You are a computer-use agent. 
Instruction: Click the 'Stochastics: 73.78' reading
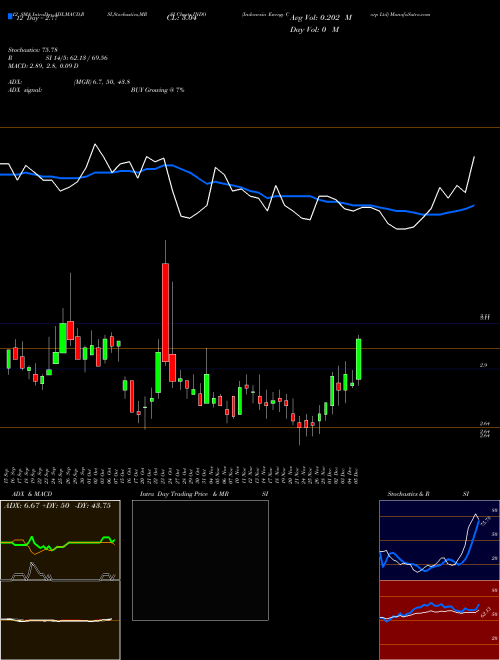tap(32, 50)
